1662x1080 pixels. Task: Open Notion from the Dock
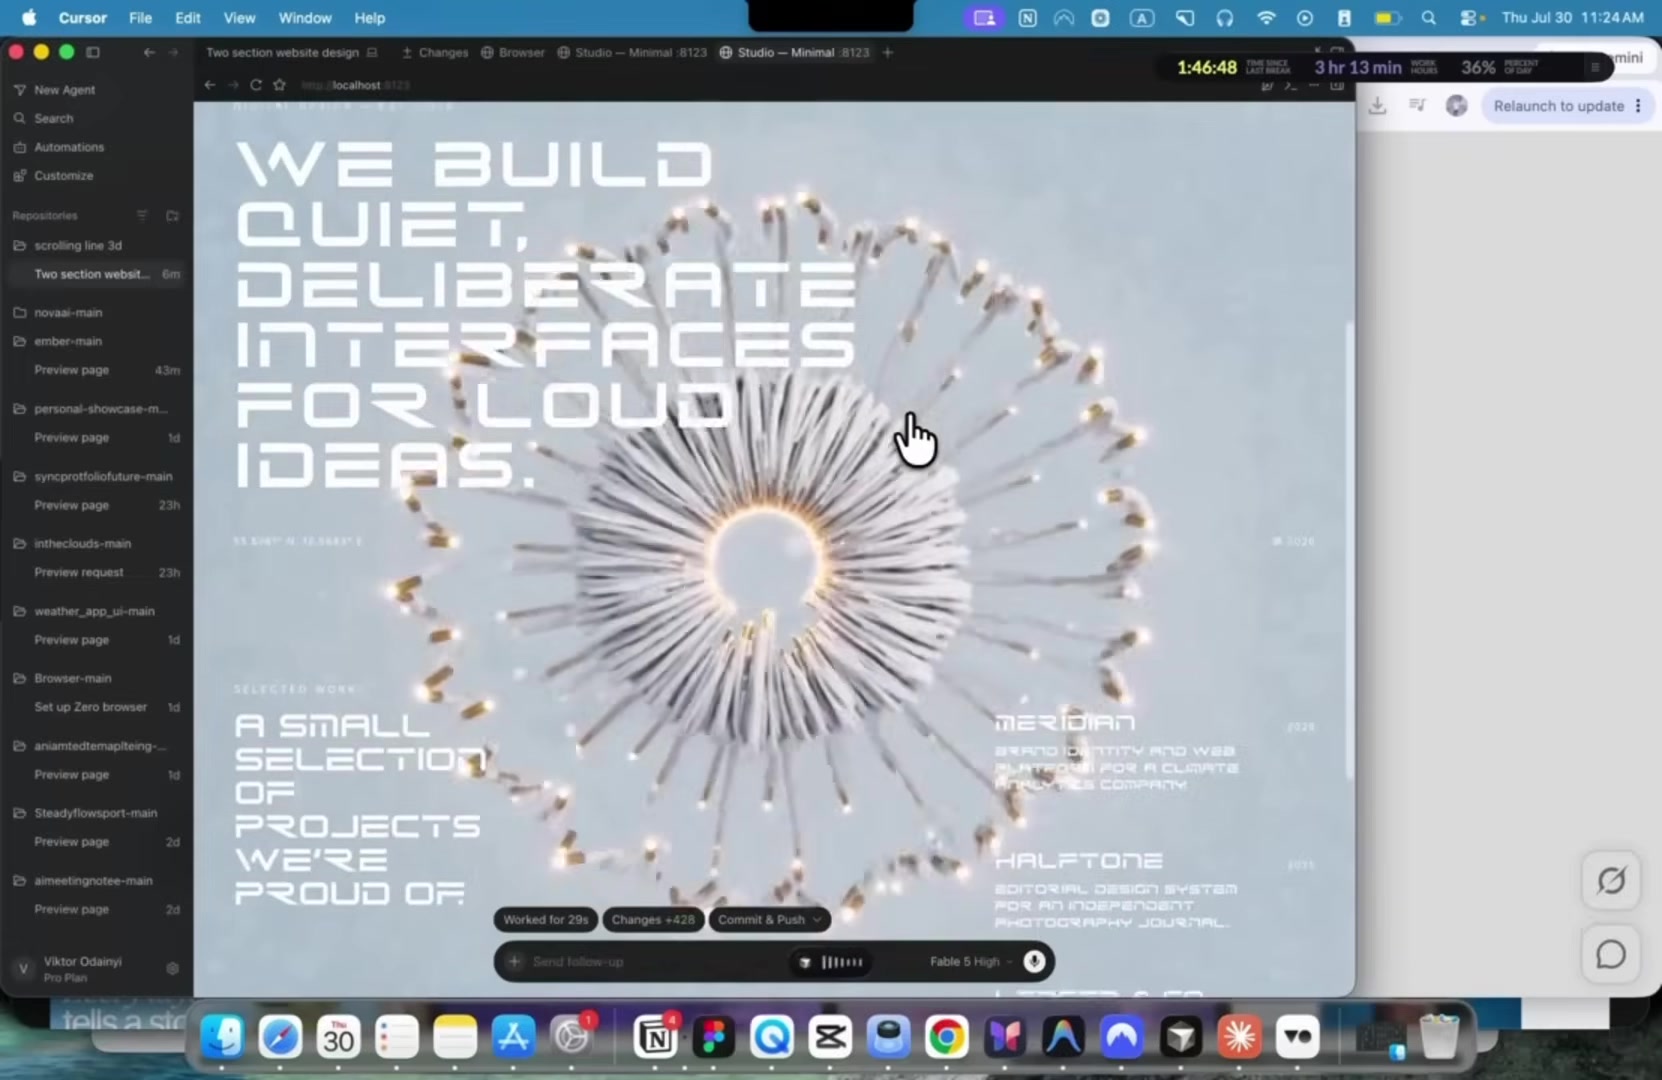(656, 1038)
